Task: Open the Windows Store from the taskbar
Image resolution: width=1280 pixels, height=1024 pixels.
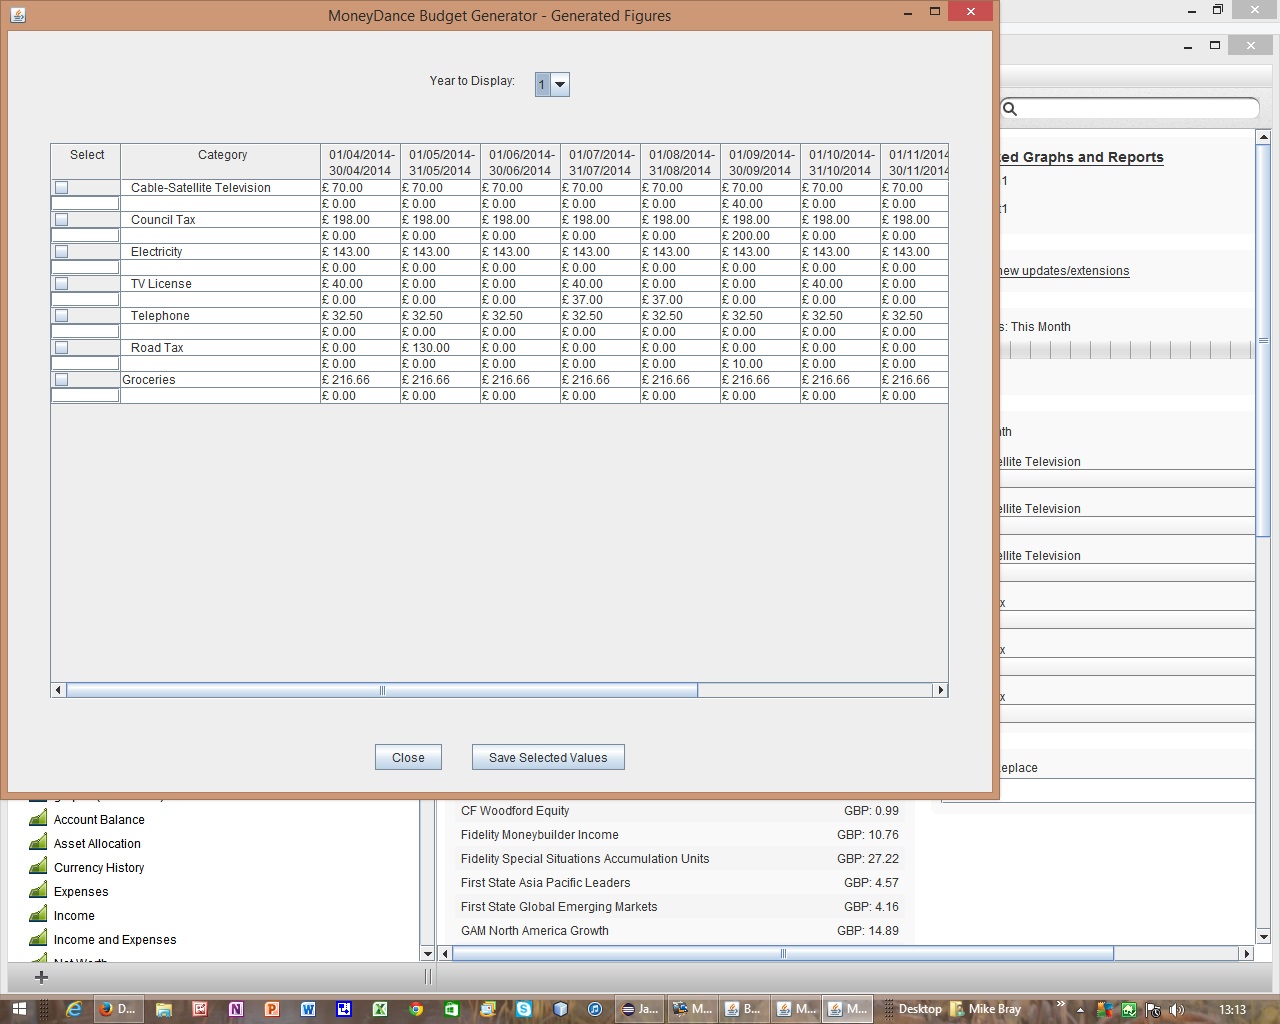Action: [x=452, y=1009]
